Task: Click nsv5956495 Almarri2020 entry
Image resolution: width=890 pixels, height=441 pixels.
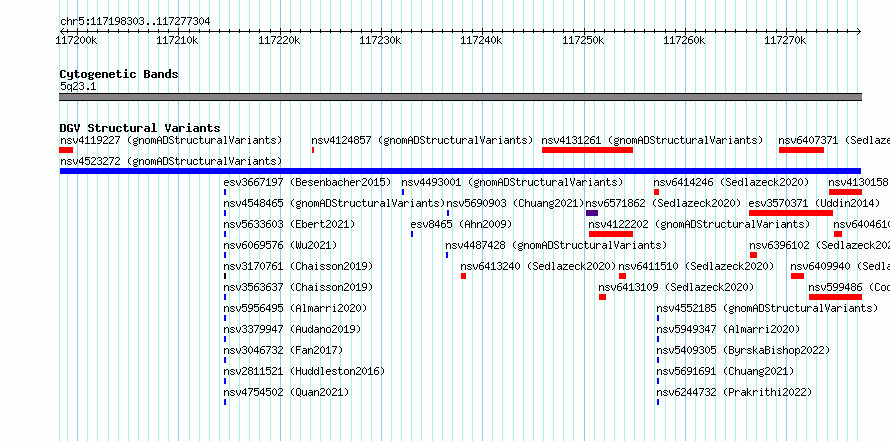Action: [x=295, y=308]
